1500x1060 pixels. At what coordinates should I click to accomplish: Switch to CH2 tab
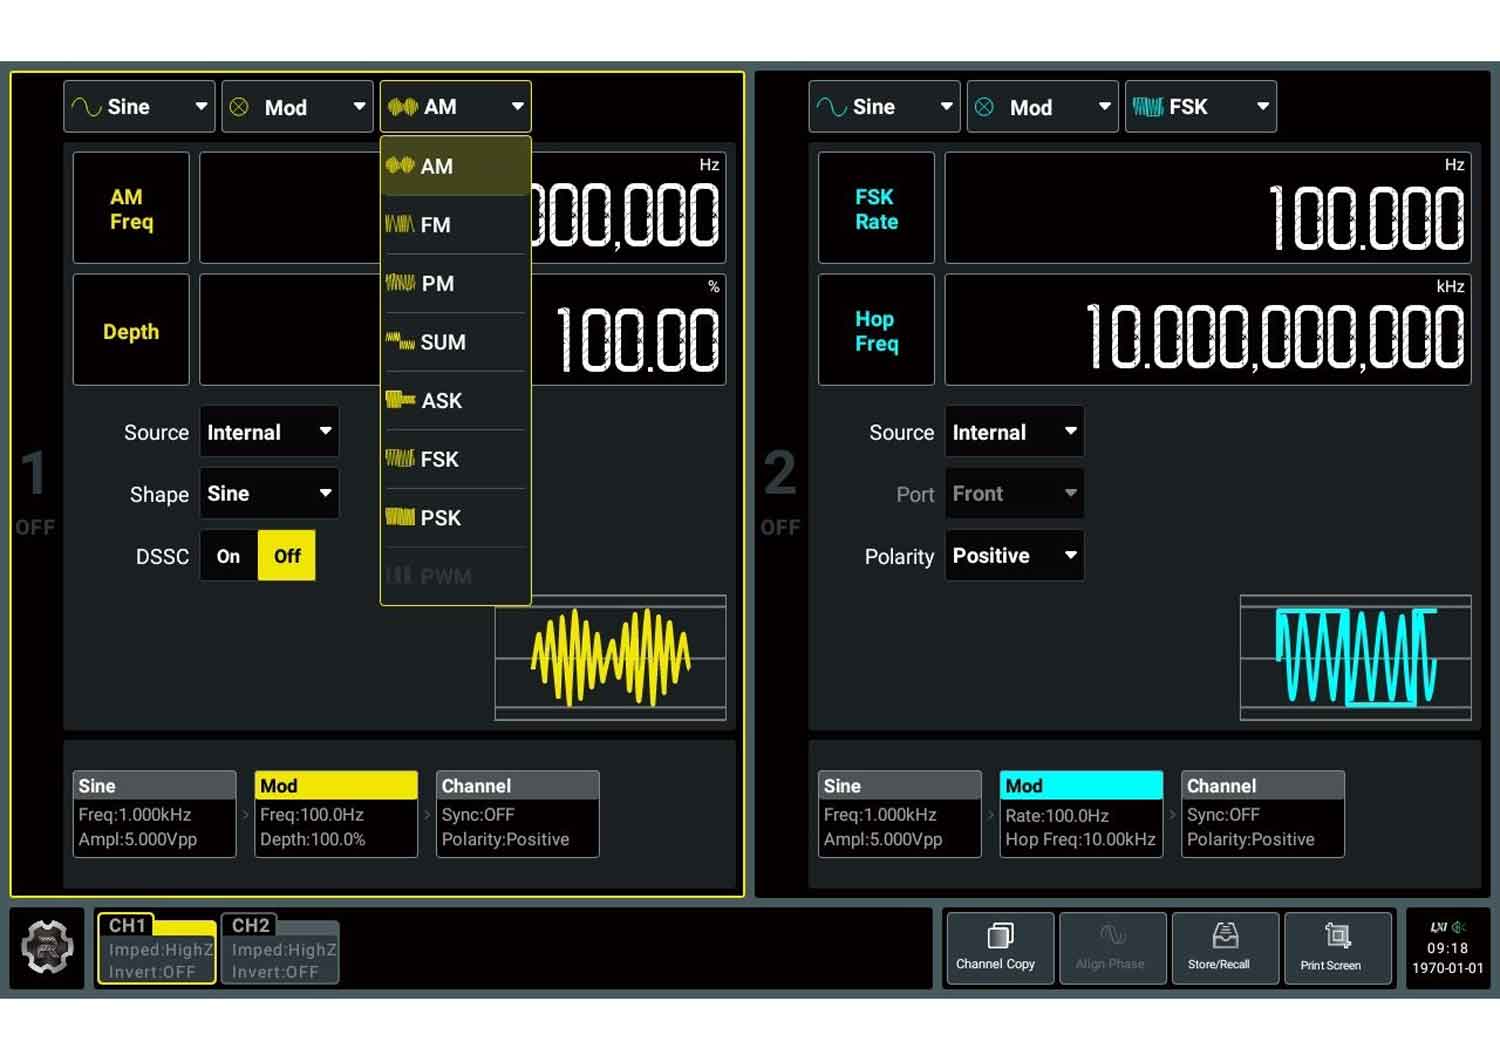(279, 948)
